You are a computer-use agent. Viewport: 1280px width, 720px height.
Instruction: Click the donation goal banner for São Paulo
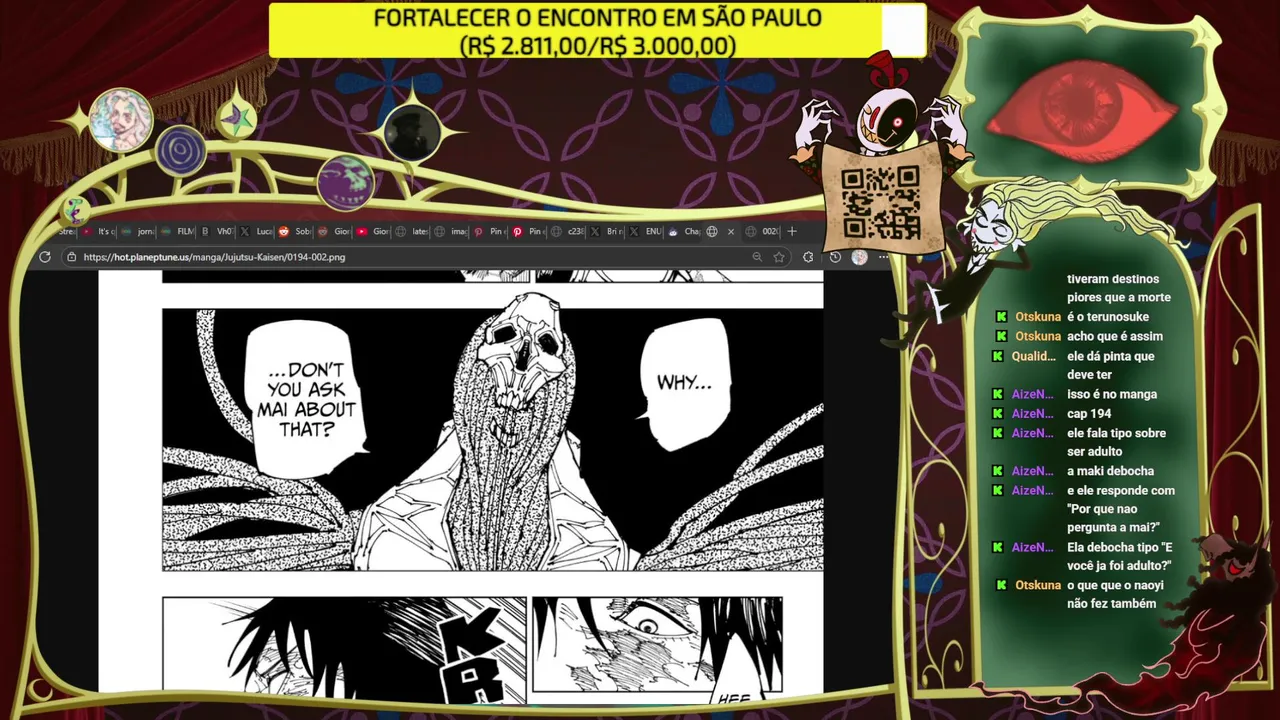point(598,31)
